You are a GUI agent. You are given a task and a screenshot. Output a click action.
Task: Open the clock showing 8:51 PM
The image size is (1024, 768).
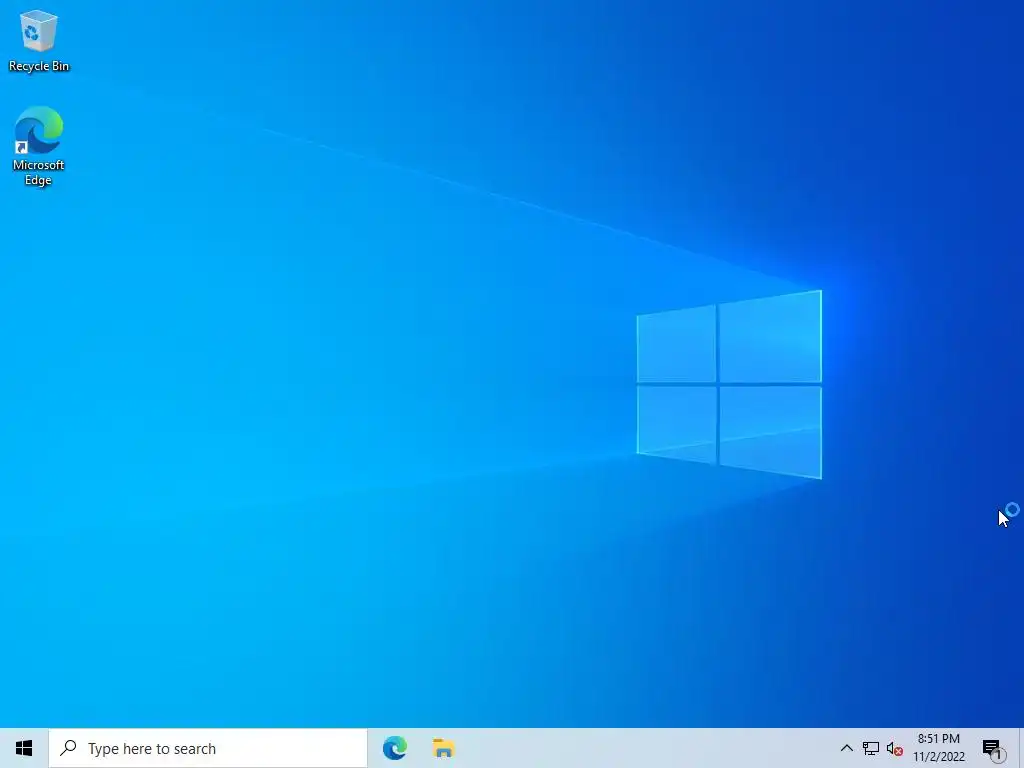[939, 748]
